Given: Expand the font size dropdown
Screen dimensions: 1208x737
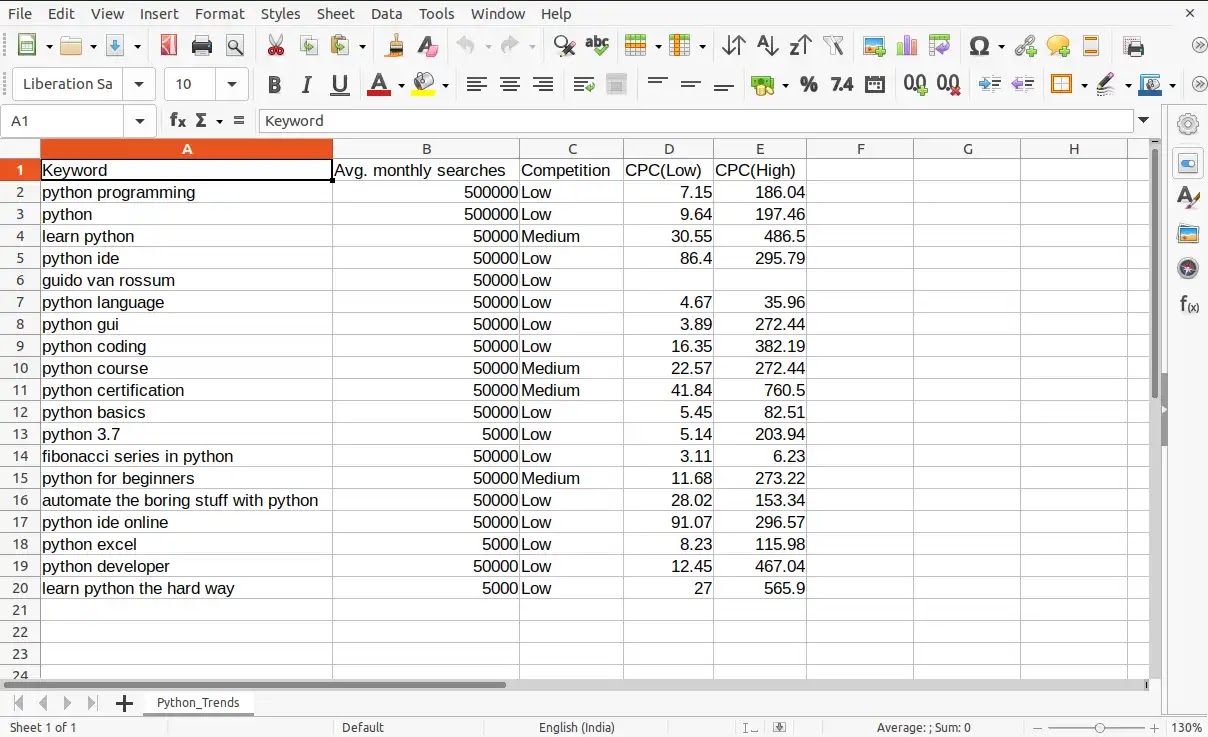Looking at the screenshot, I should (x=232, y=85).
